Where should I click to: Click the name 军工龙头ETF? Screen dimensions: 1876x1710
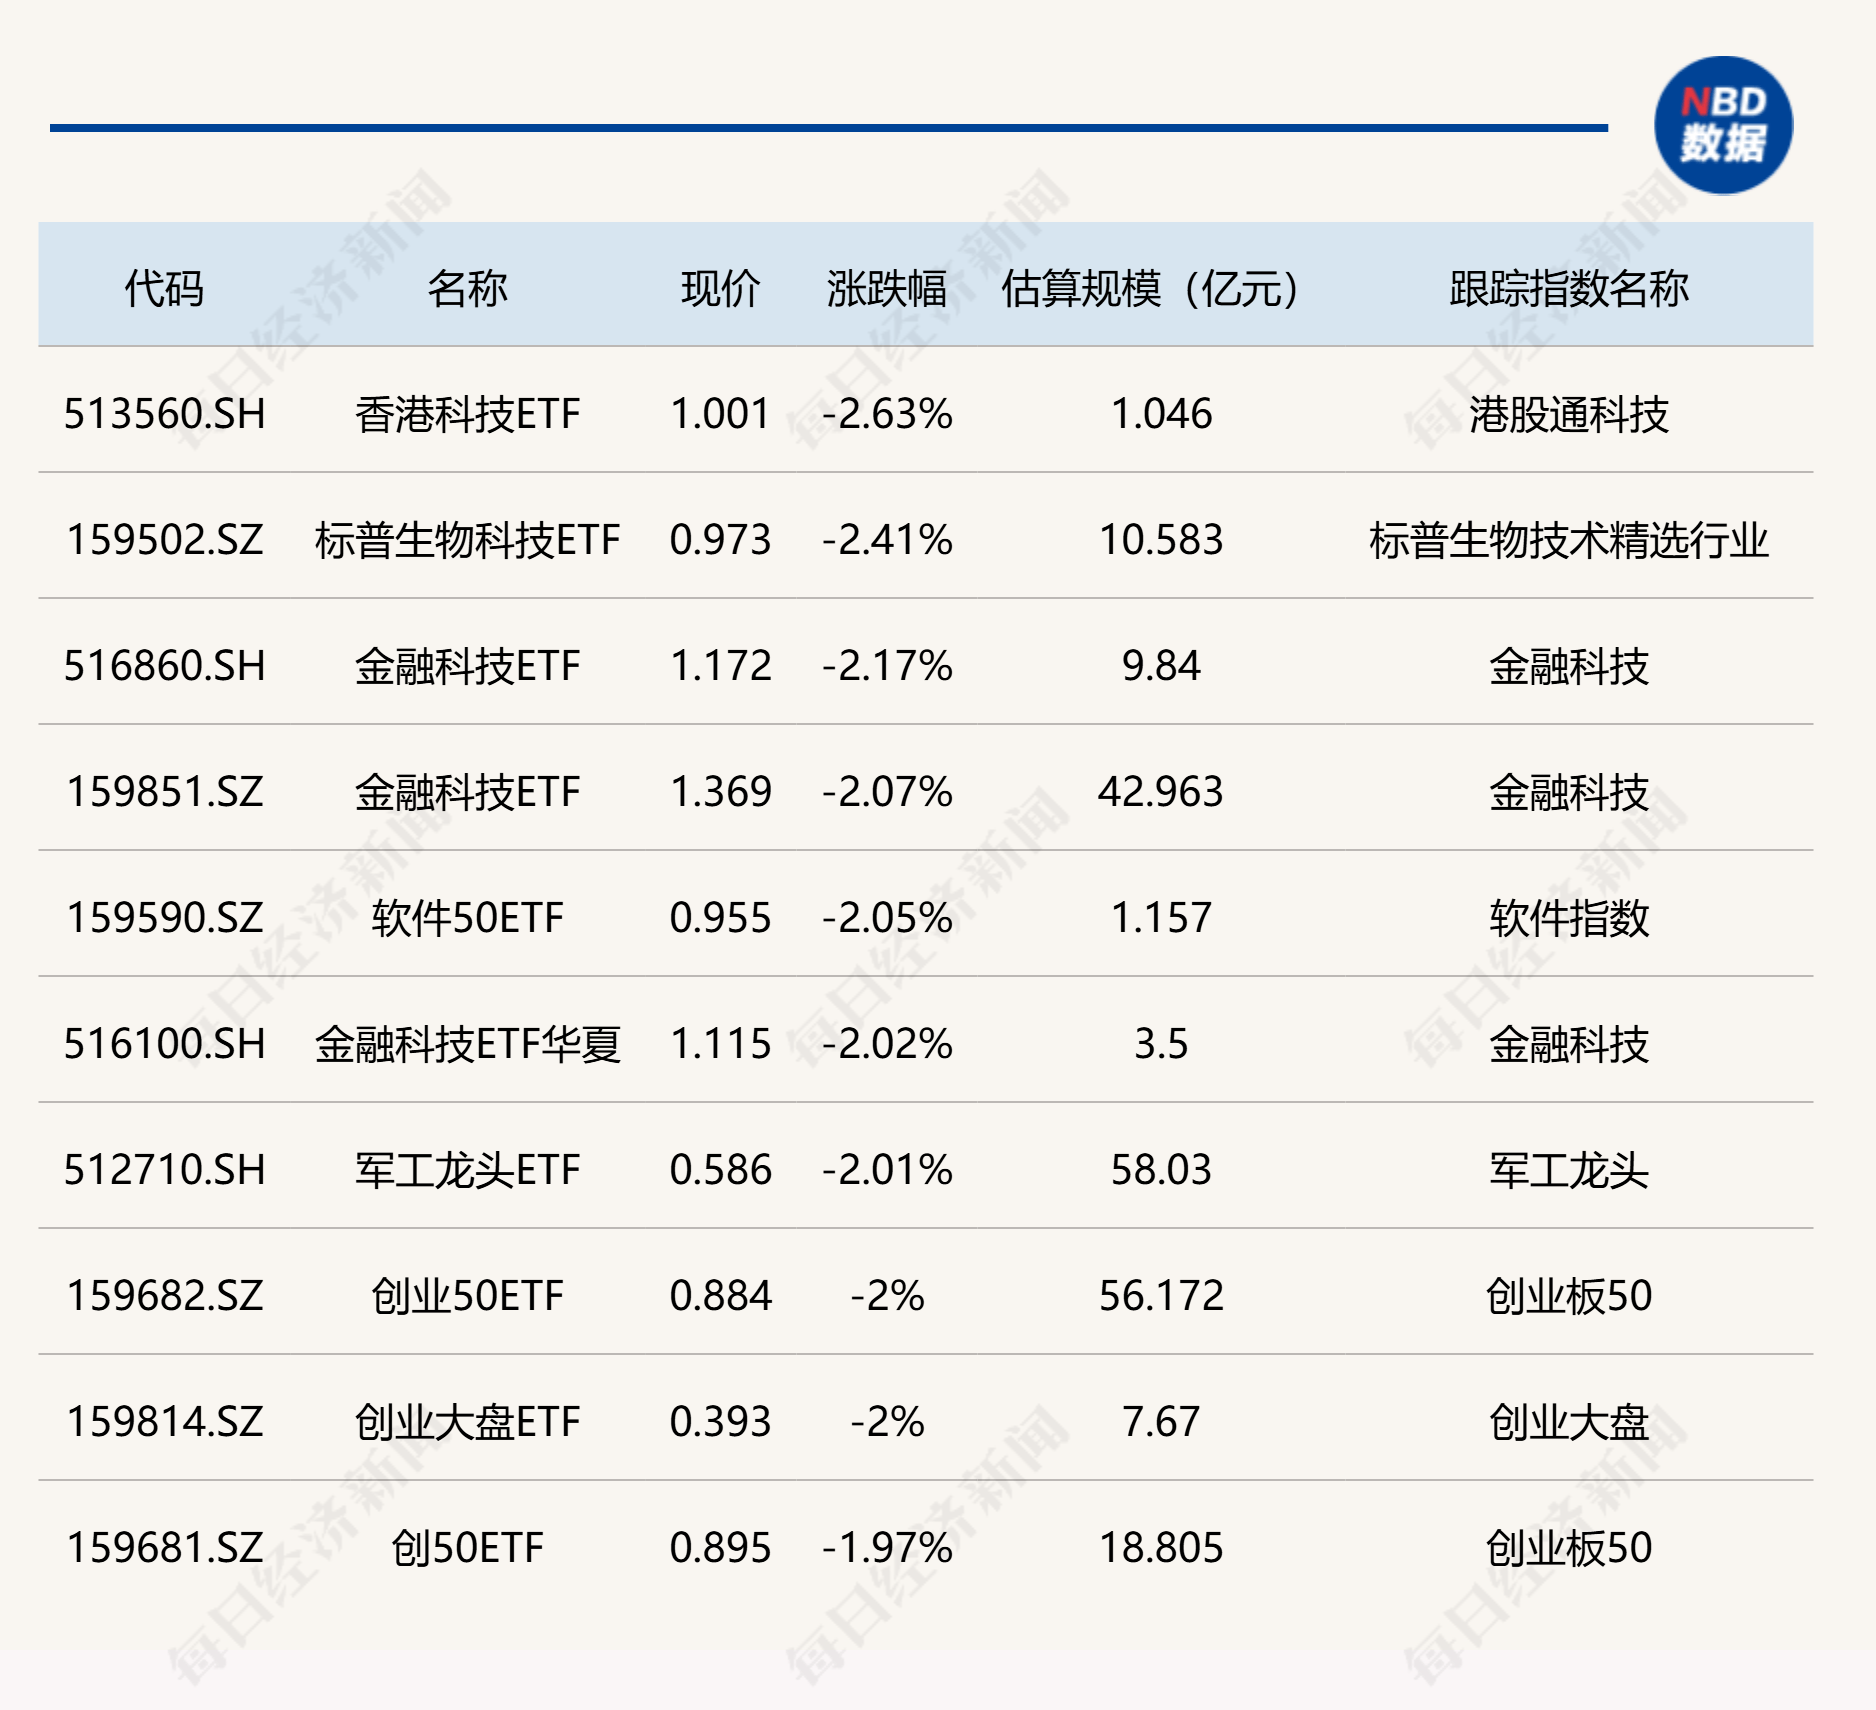coord(467,1170)
